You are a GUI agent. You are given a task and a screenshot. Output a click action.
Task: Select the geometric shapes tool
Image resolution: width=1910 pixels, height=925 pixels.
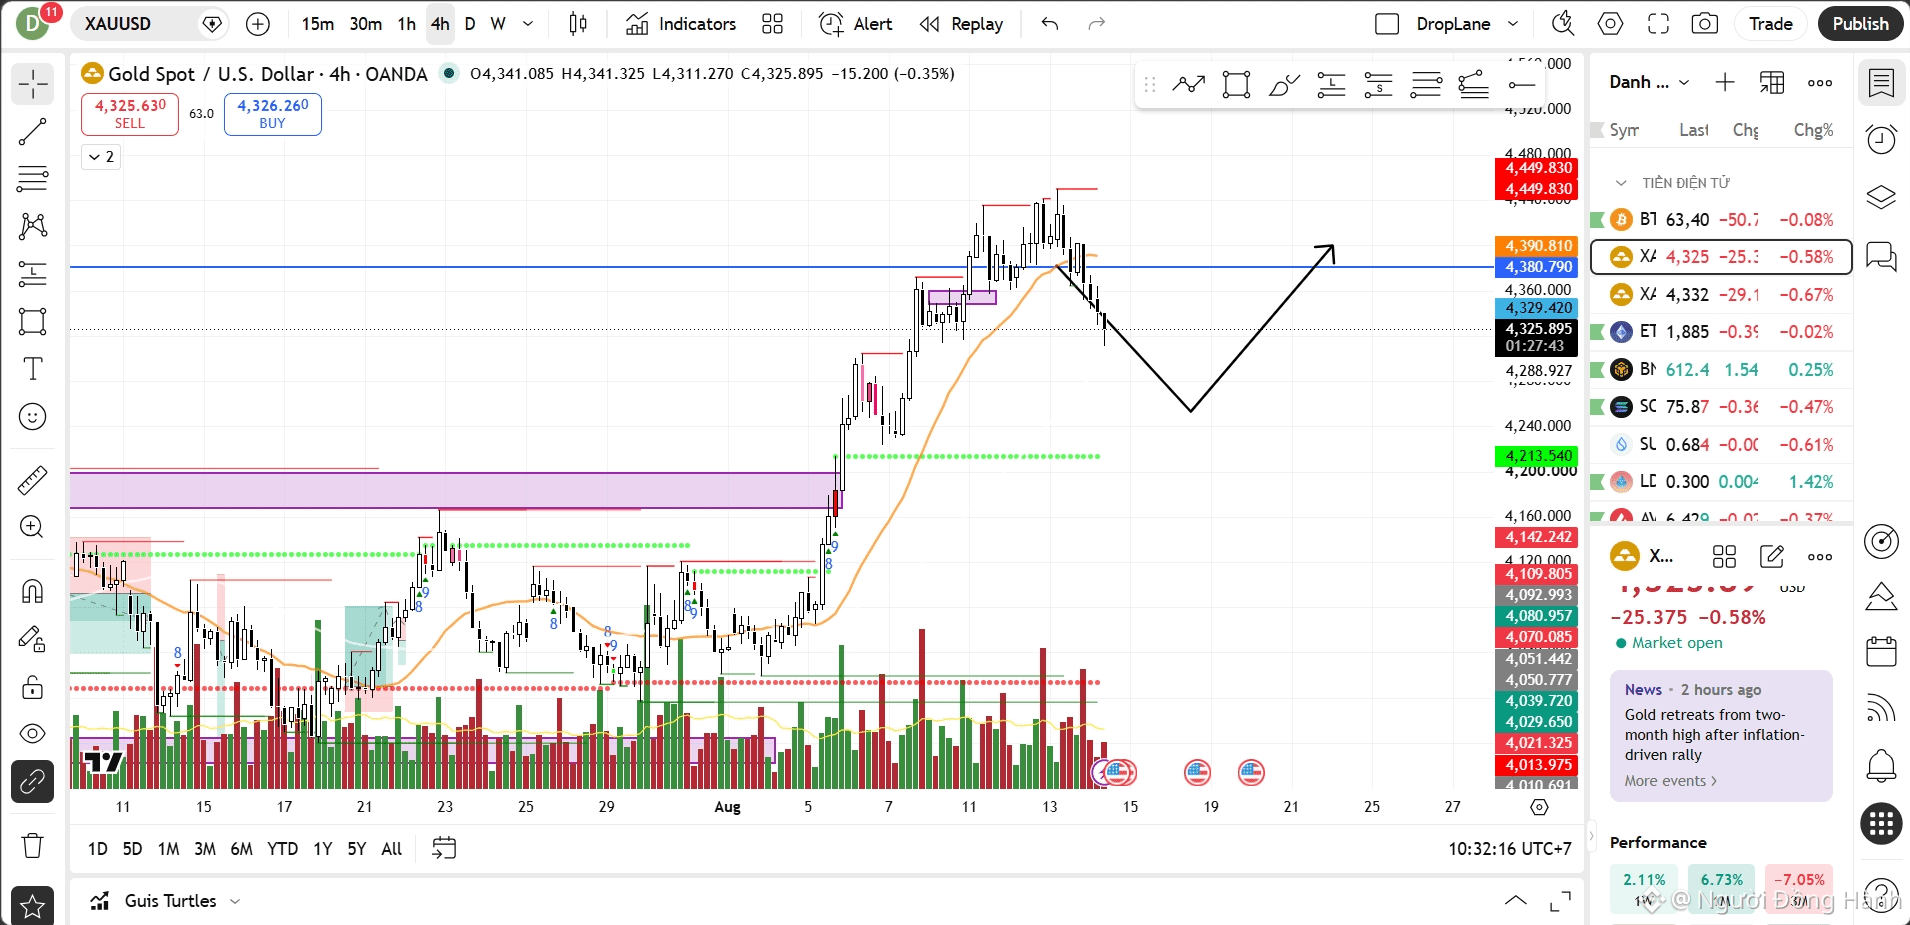click(32, 321)
